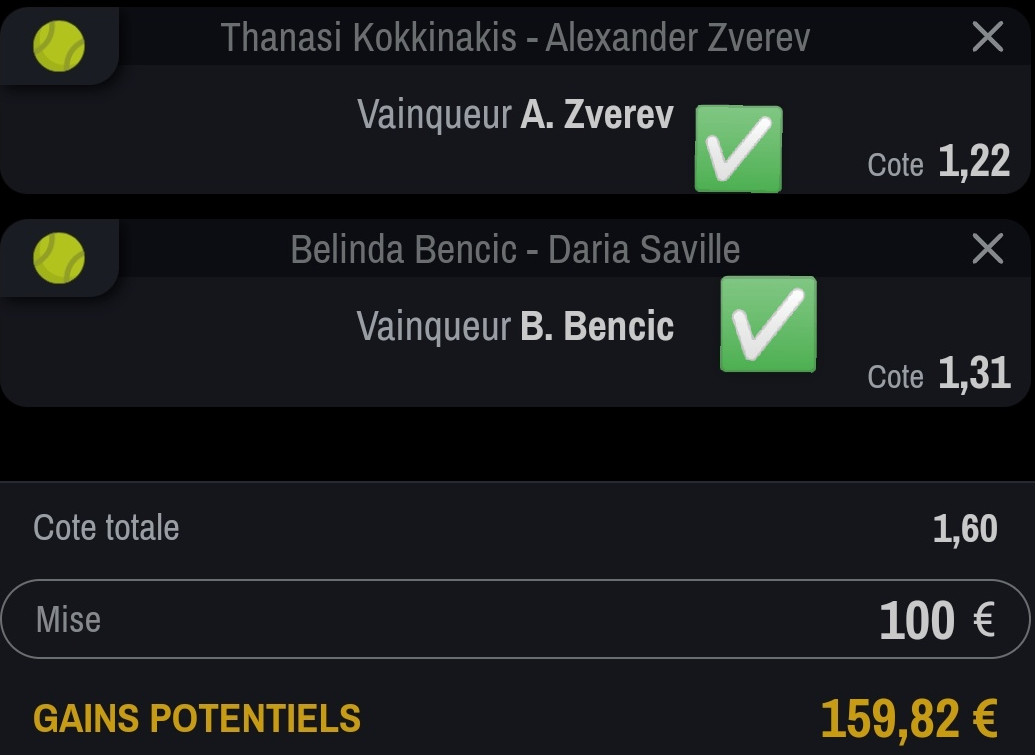
Task: Remove the Bencic - Saville bet with the X
Action: click(x=987, y=248)
